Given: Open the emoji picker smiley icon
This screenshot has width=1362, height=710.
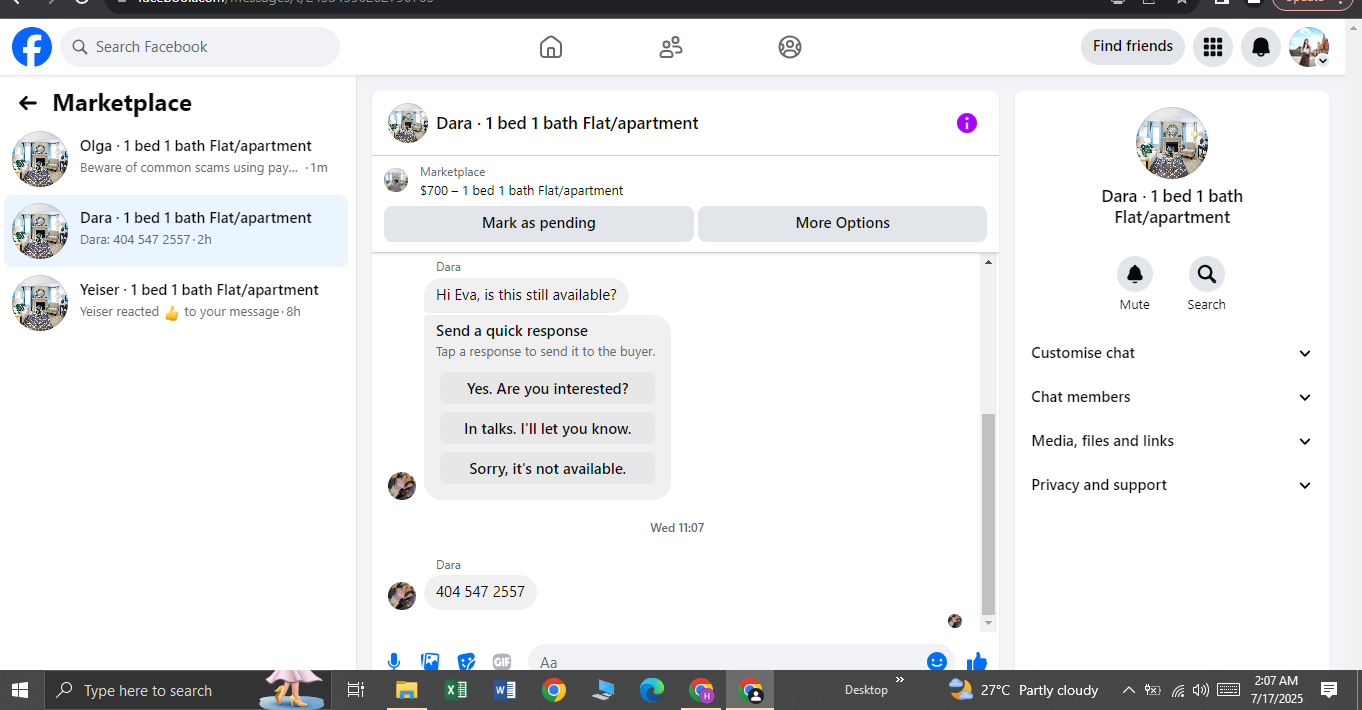Looking at the screenshot, I should coord(937,662).
